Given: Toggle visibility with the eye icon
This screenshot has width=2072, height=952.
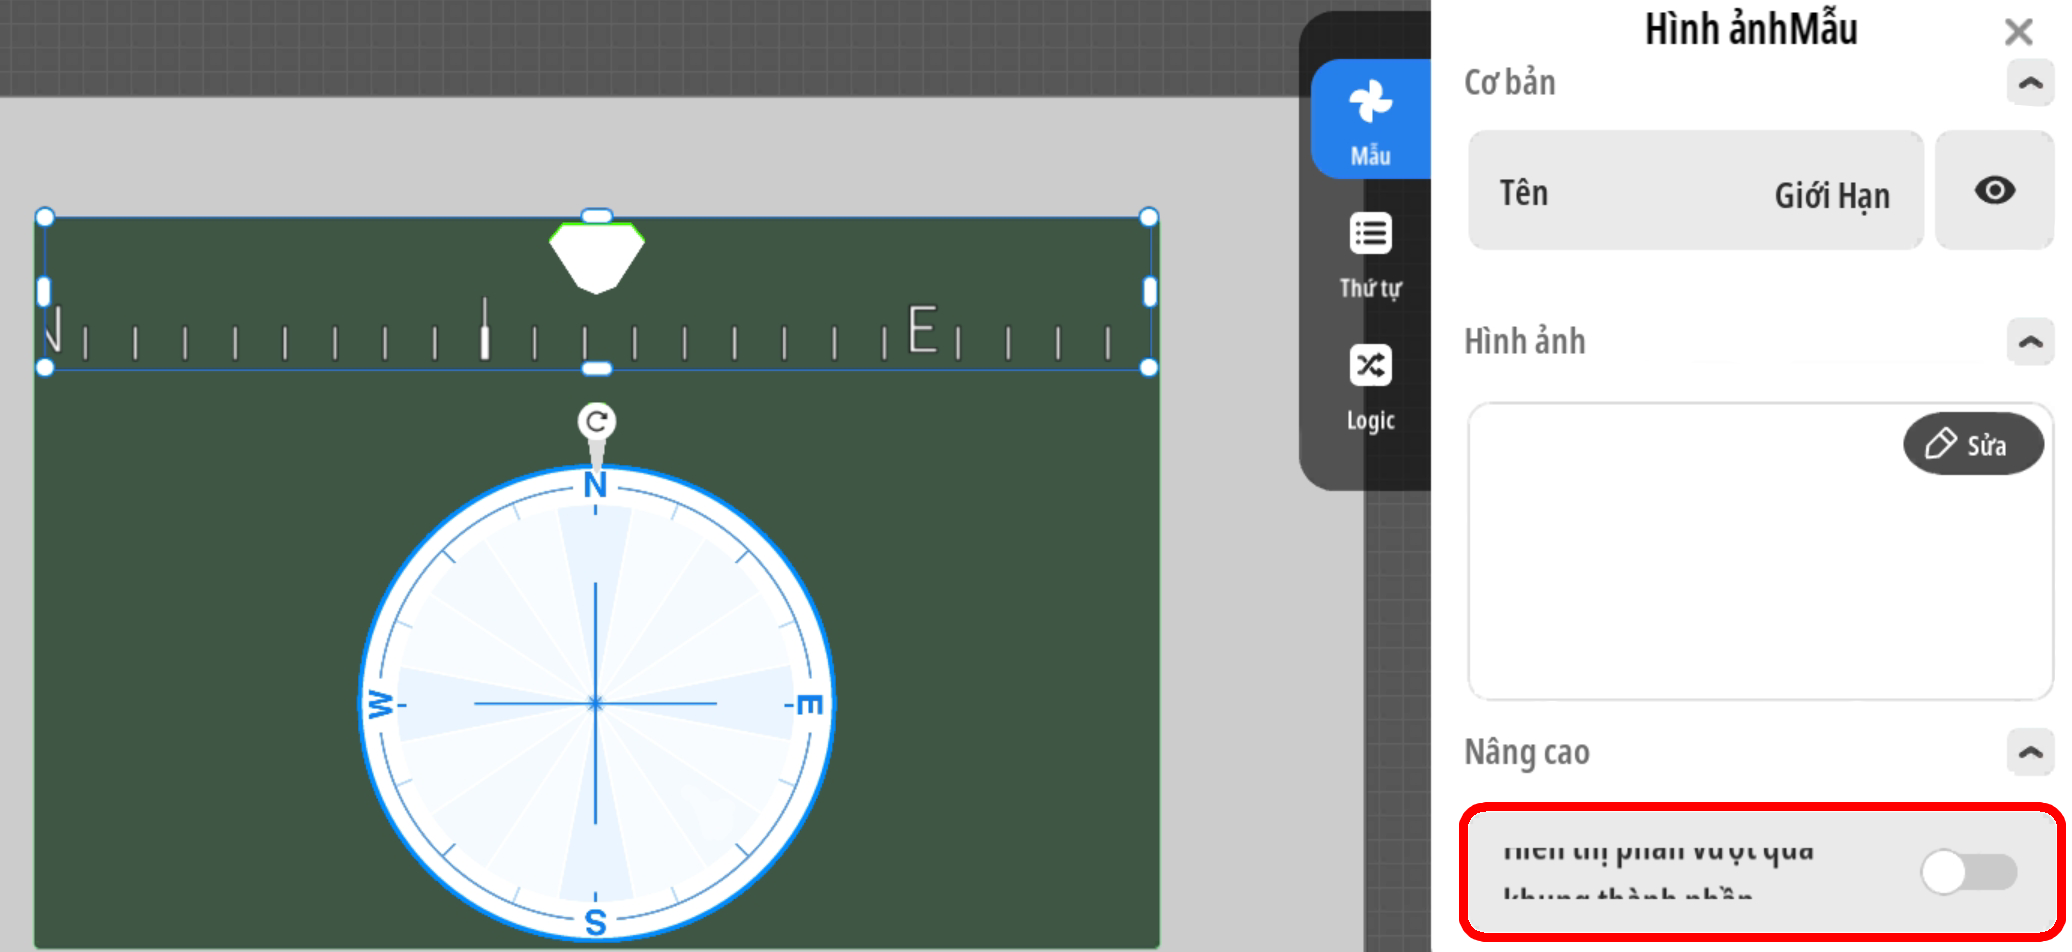Looking at the screenshot, I should coord(1994,190).
